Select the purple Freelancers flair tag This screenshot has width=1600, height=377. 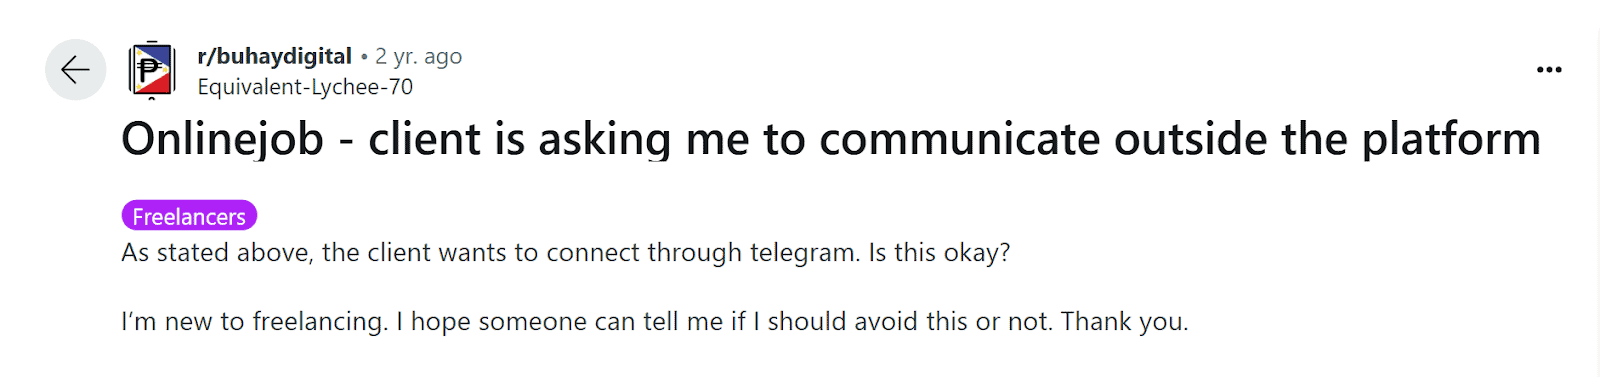[x=189, y=216]
